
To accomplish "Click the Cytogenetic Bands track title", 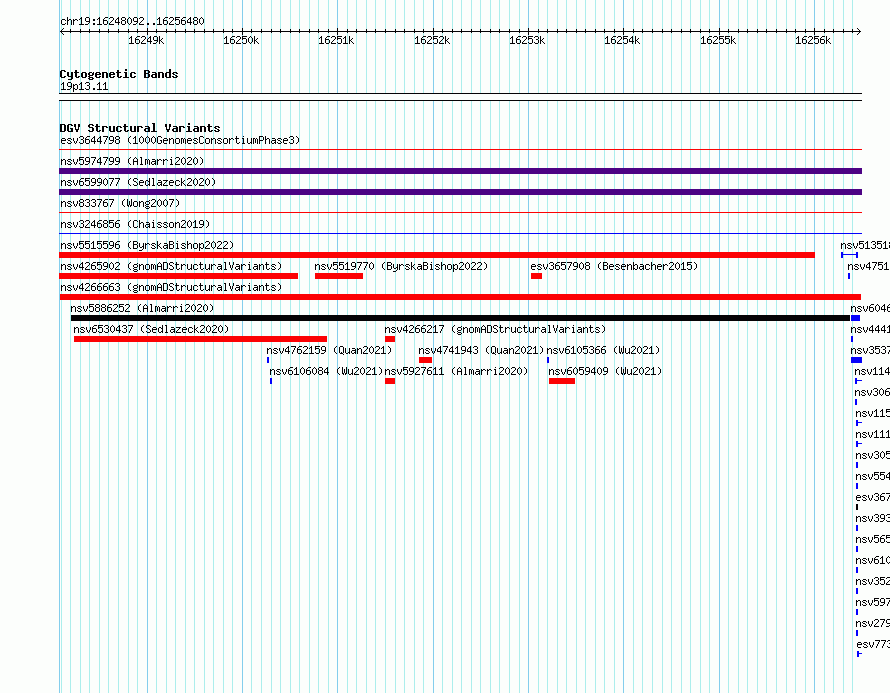I will pos(119,74).
